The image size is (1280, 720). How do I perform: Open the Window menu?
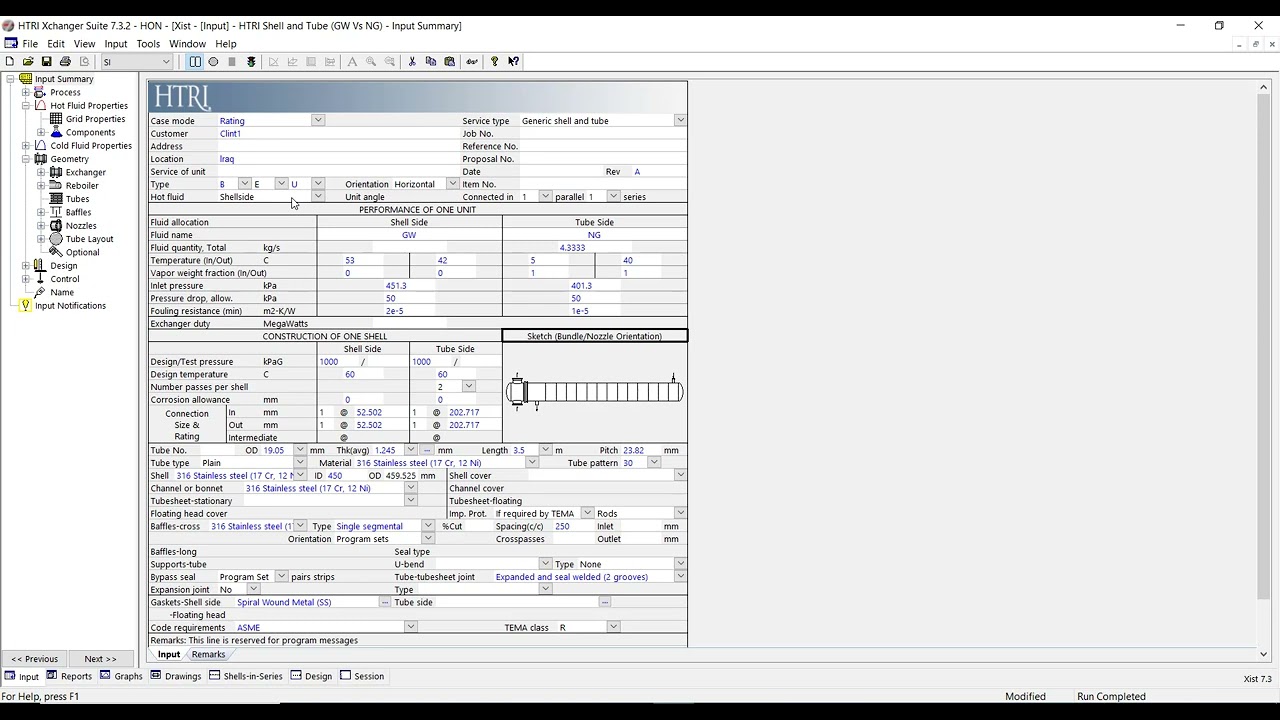(x=187, y=44)
